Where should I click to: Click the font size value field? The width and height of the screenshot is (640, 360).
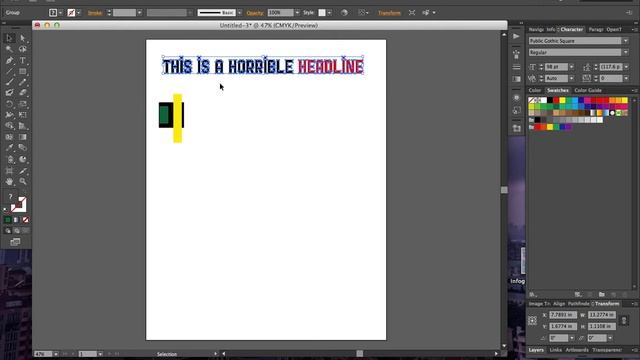pos(556,67)
